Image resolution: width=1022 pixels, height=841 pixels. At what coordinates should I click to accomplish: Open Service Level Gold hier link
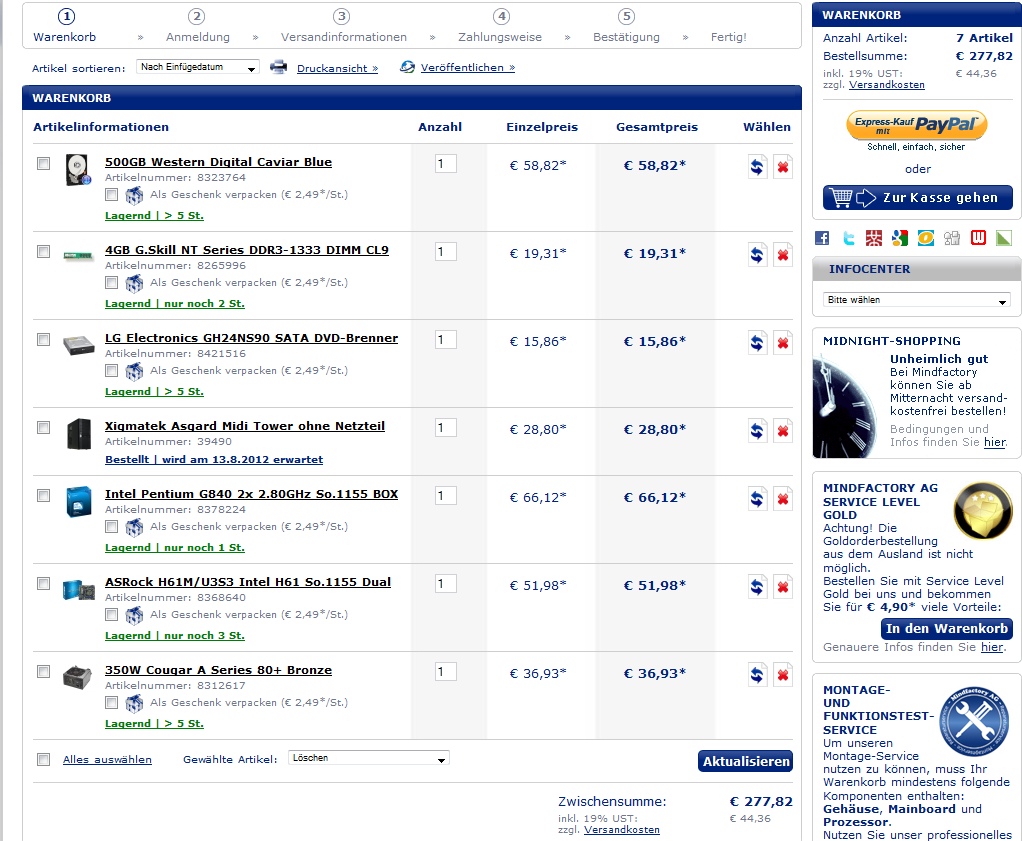pos(992,647)
